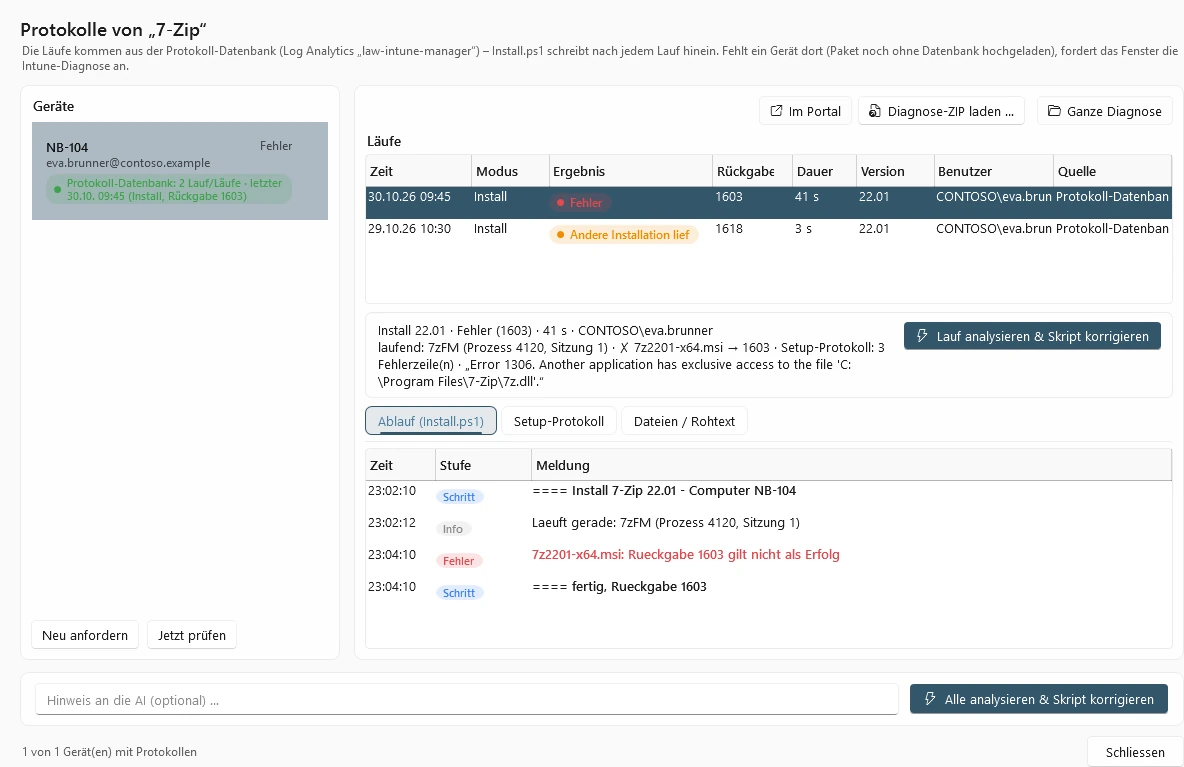Sort runs by Ergebnis column
Screen dimensions: 1184x767
click(x=631, y=171)
